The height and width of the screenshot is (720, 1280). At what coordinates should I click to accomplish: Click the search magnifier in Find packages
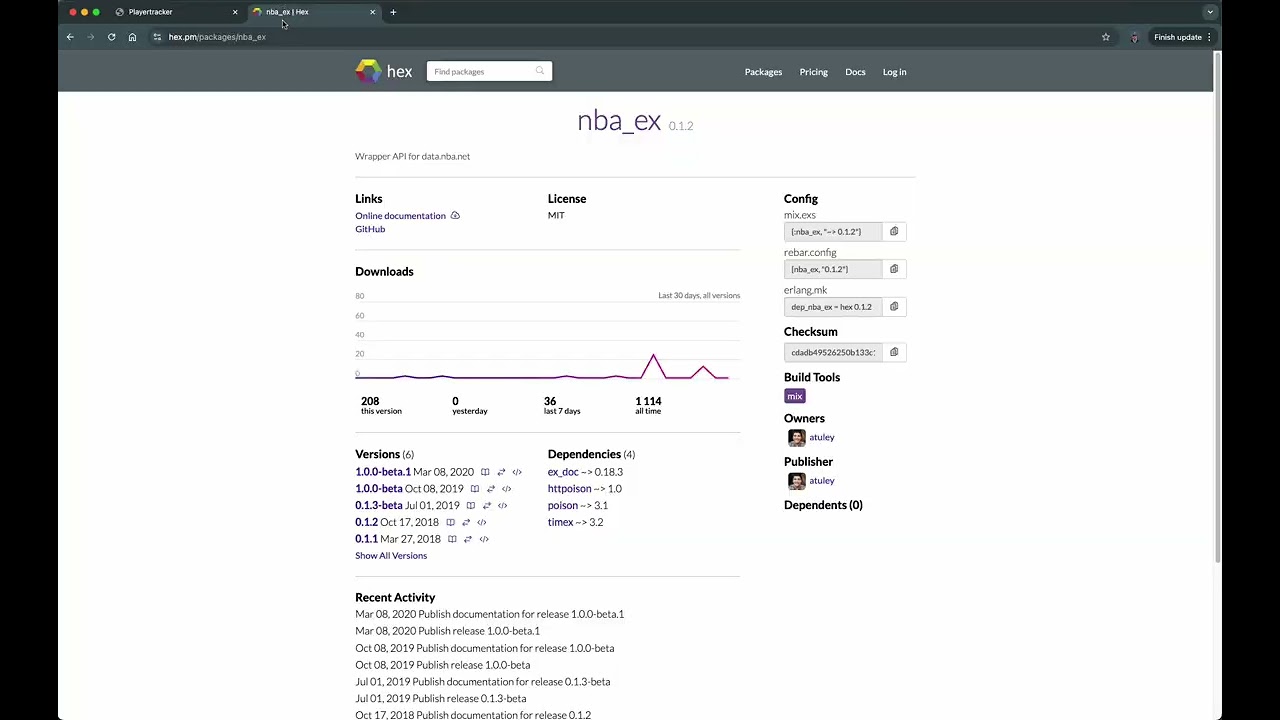tap(540, 71)
